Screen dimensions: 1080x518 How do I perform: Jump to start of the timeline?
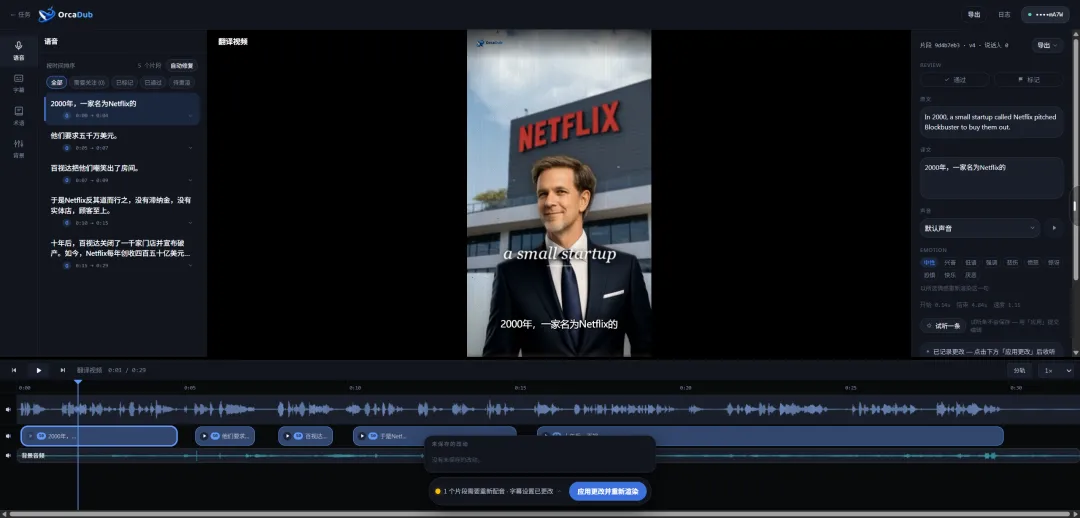[x=14, y=370]
